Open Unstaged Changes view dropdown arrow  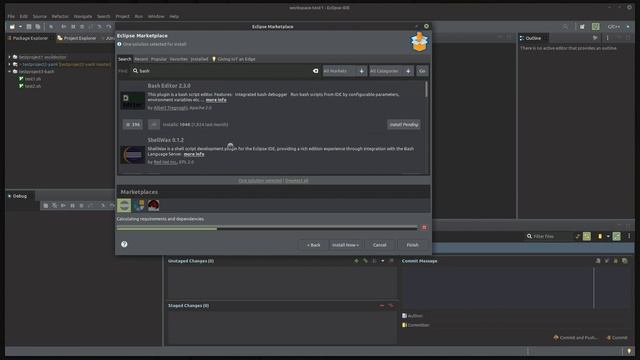tap(382, 261)
